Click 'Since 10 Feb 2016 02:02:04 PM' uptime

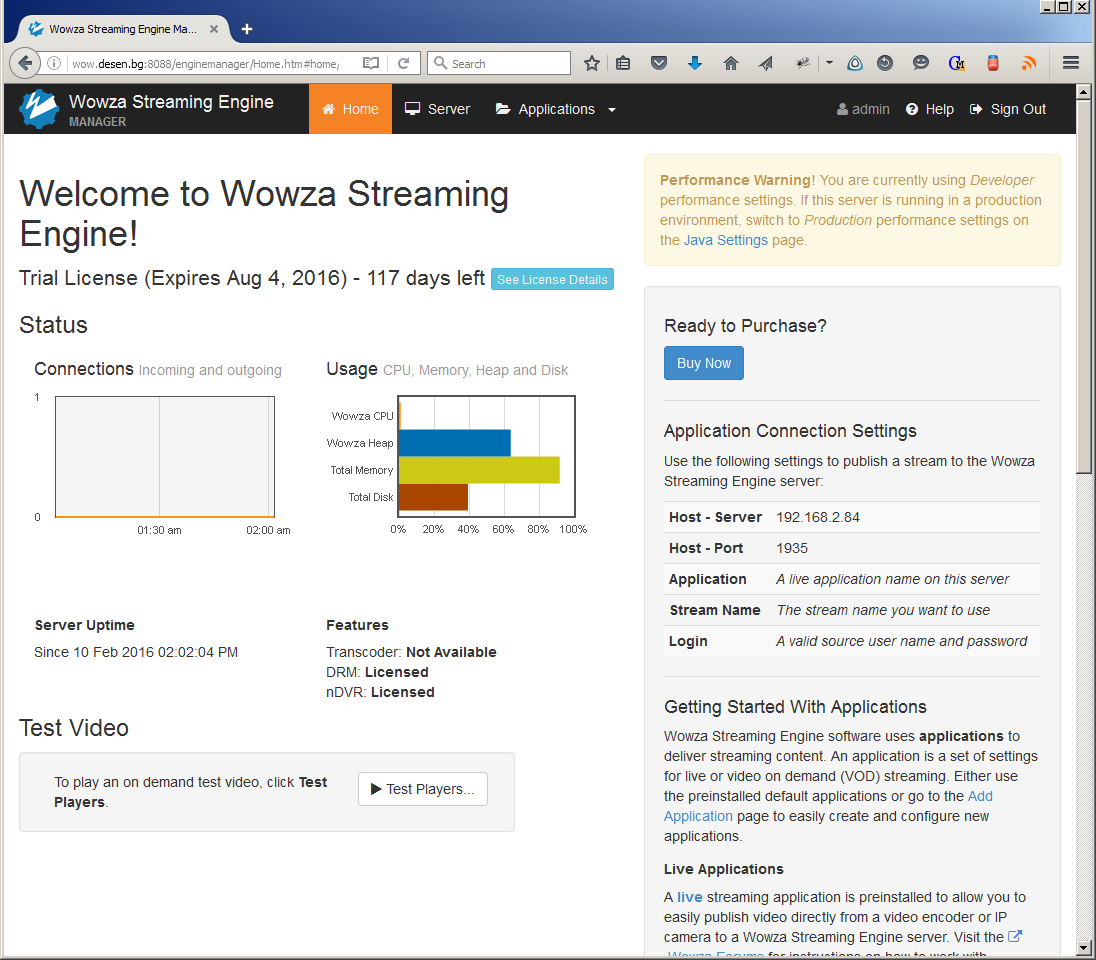pos(136,652)
